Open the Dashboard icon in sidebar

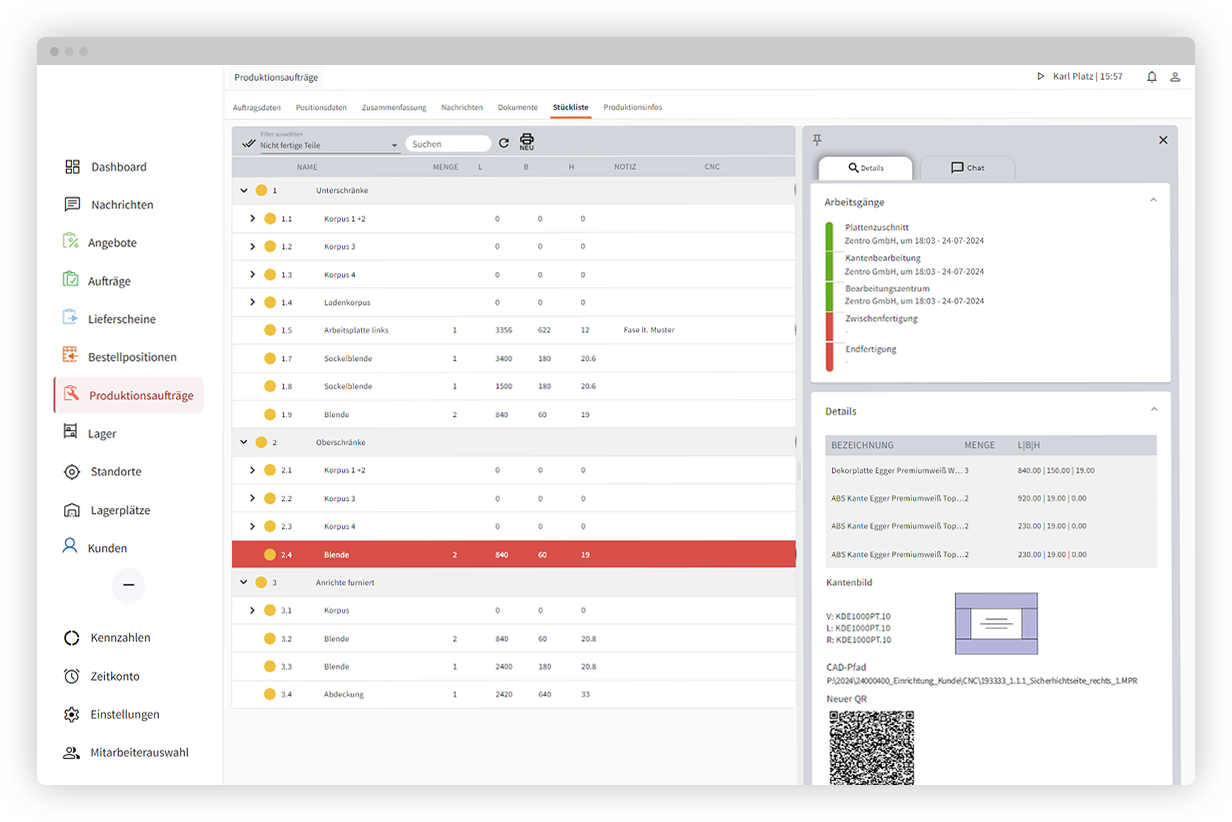(72, 167)
